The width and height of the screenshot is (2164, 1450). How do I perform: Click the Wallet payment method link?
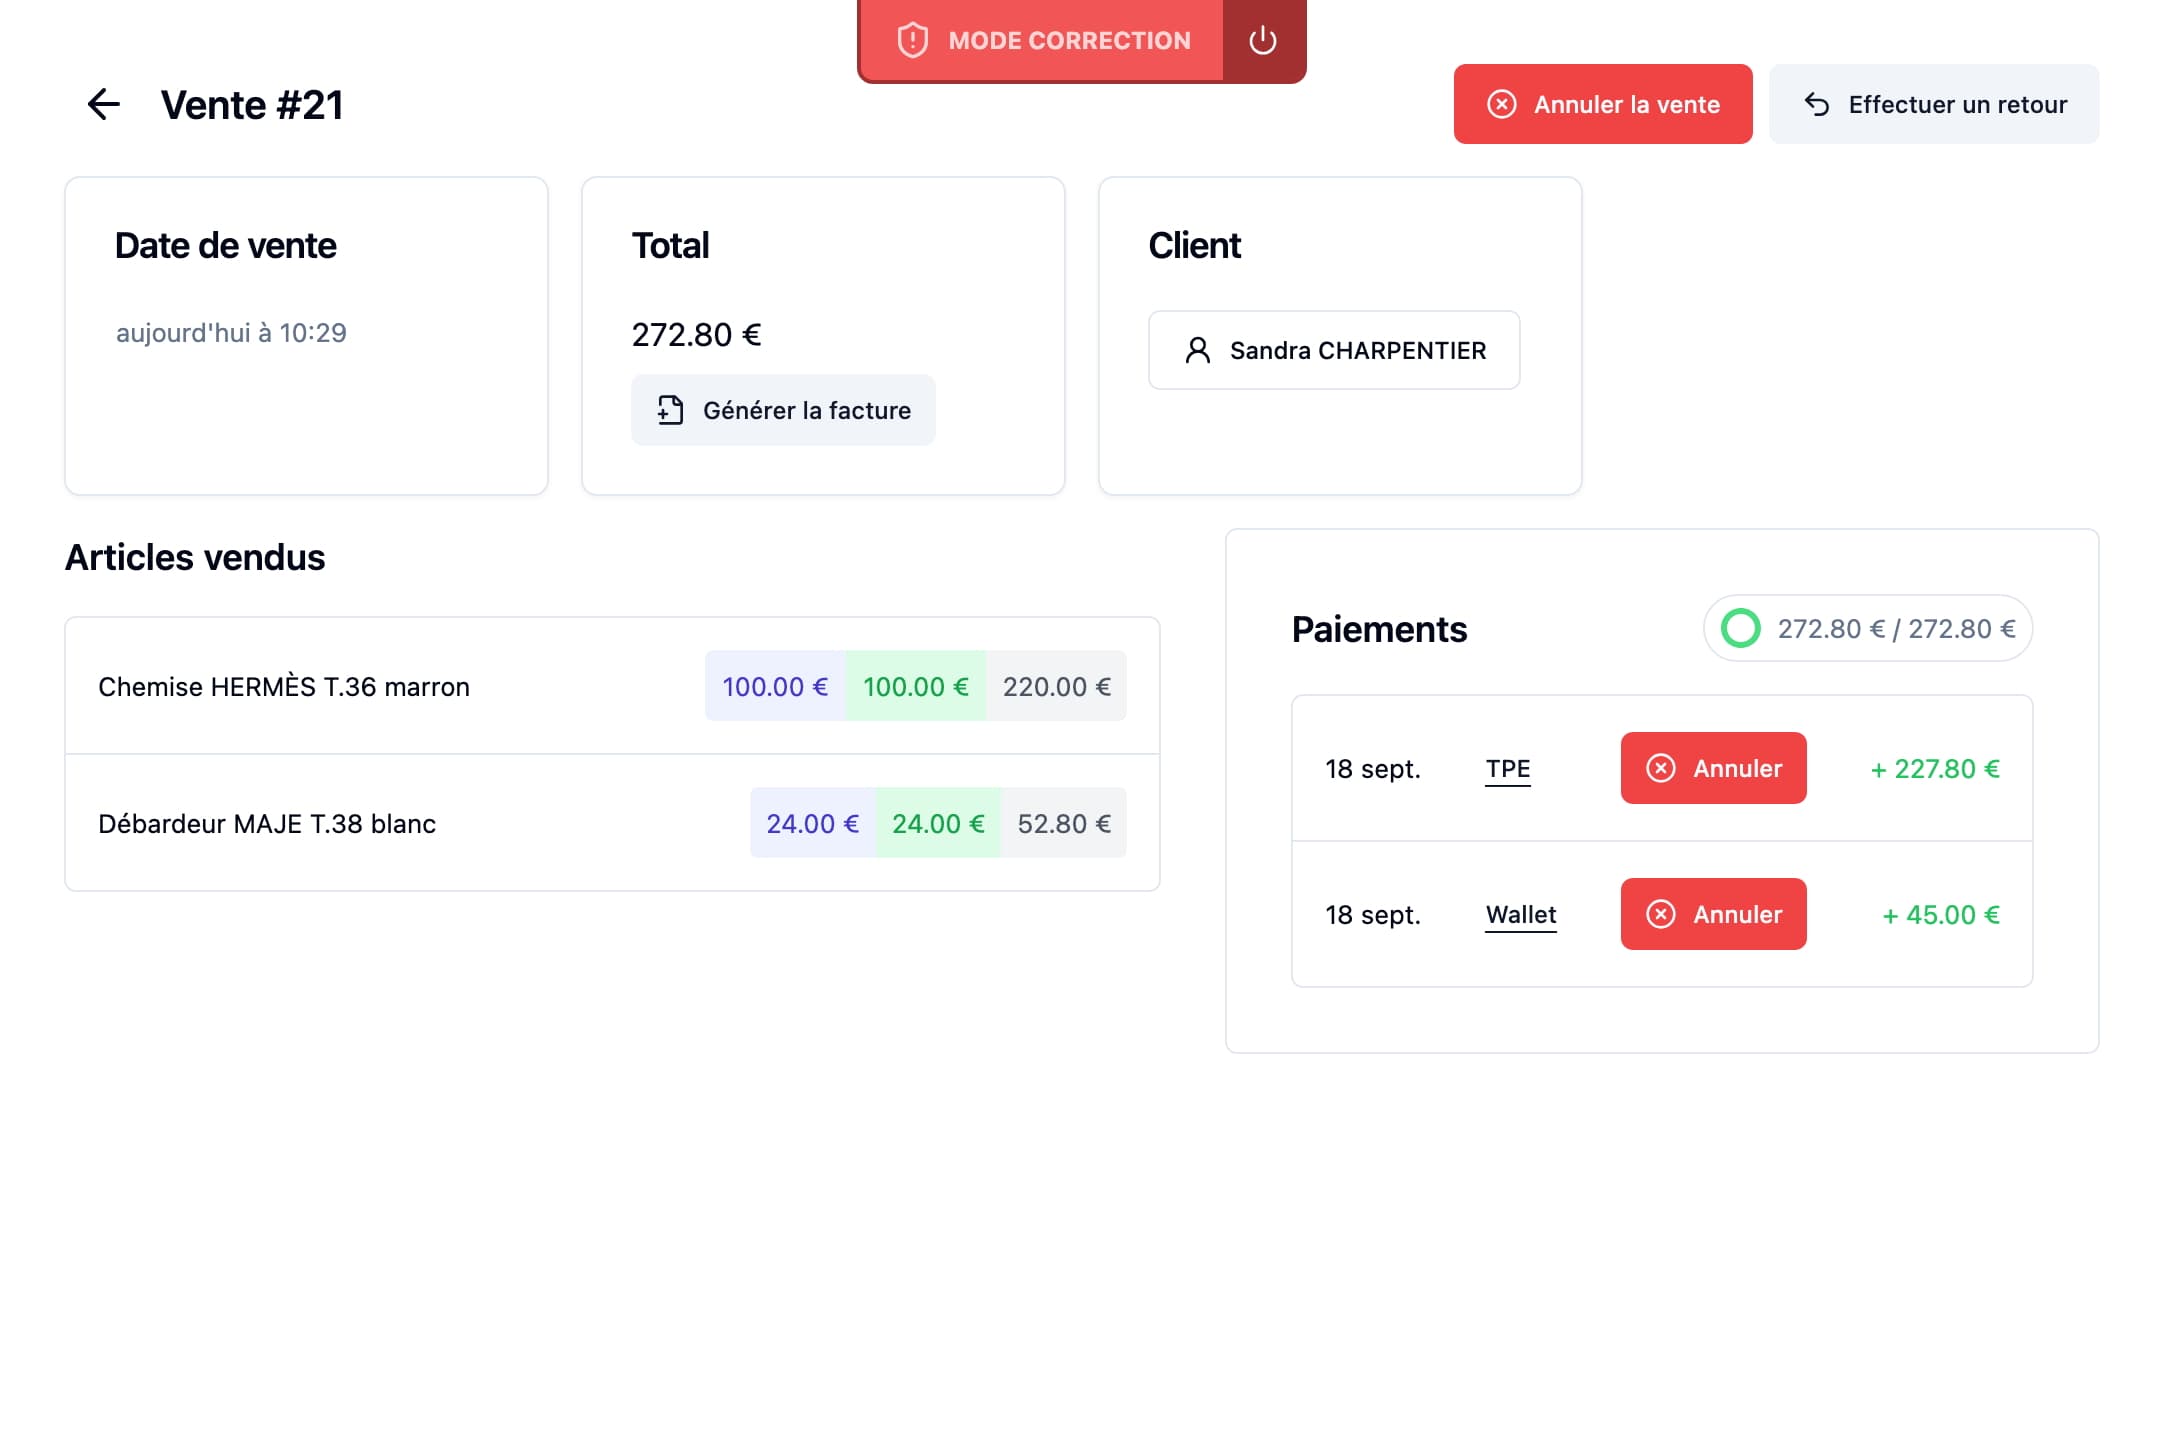tap(1520, 914)
